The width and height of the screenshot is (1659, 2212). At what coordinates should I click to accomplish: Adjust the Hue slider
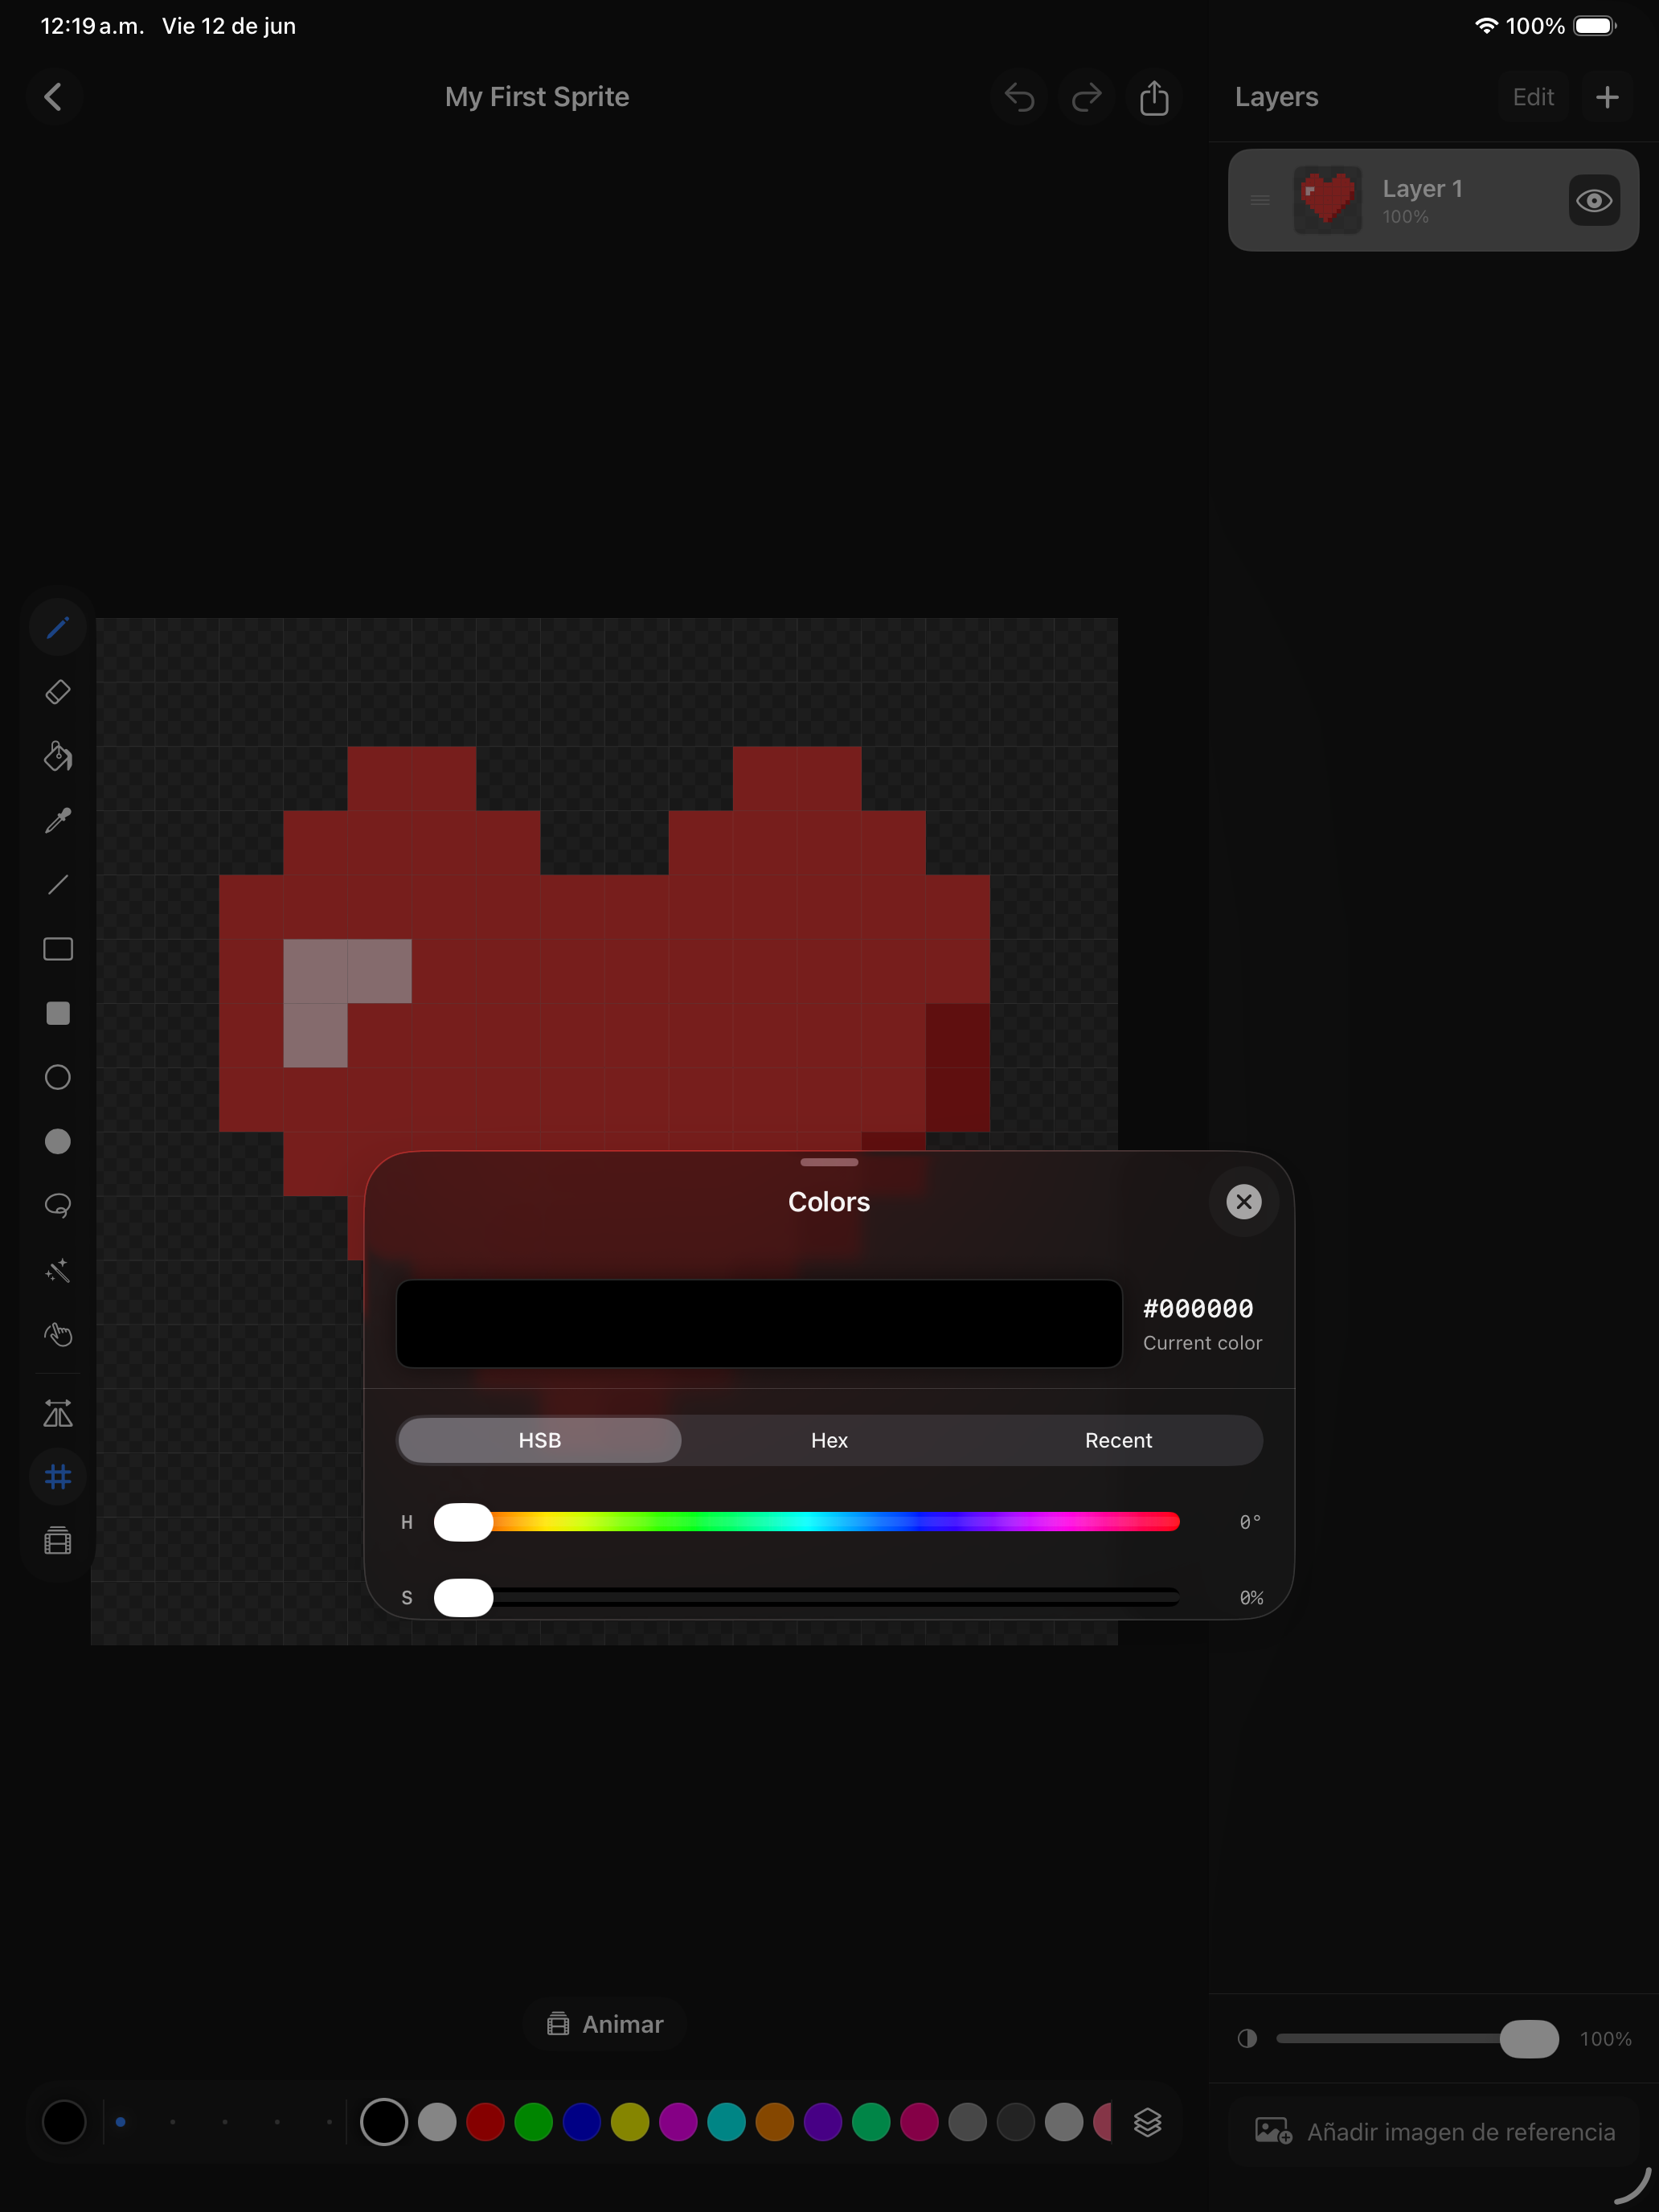807,1521
